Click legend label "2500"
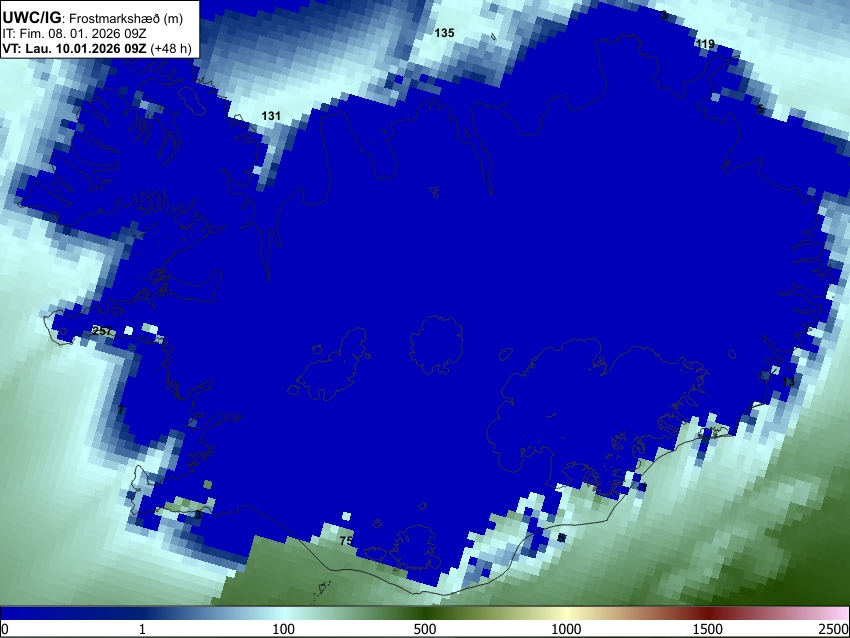 [834, 629]
